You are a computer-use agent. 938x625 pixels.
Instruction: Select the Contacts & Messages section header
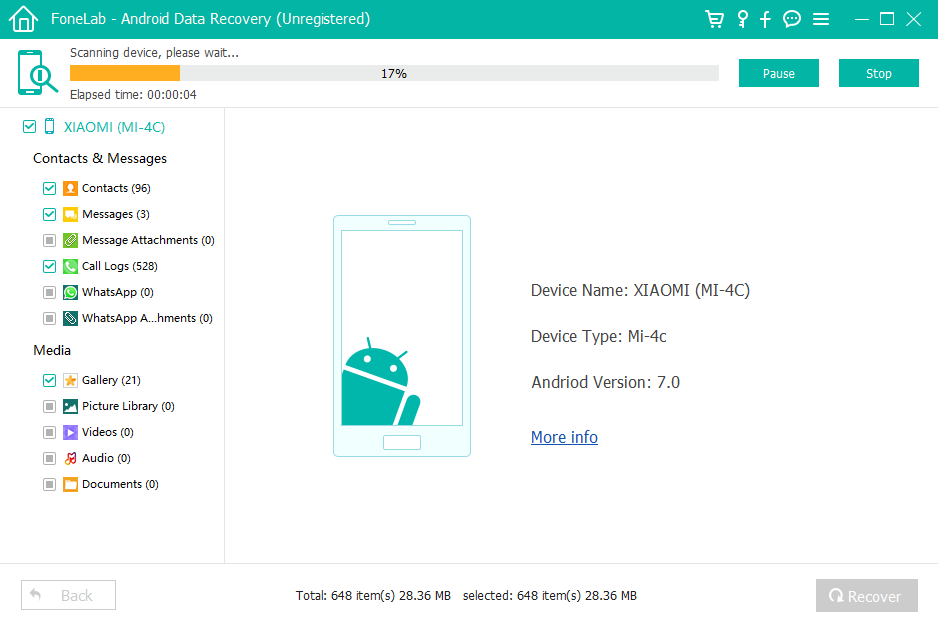(99, 158)
